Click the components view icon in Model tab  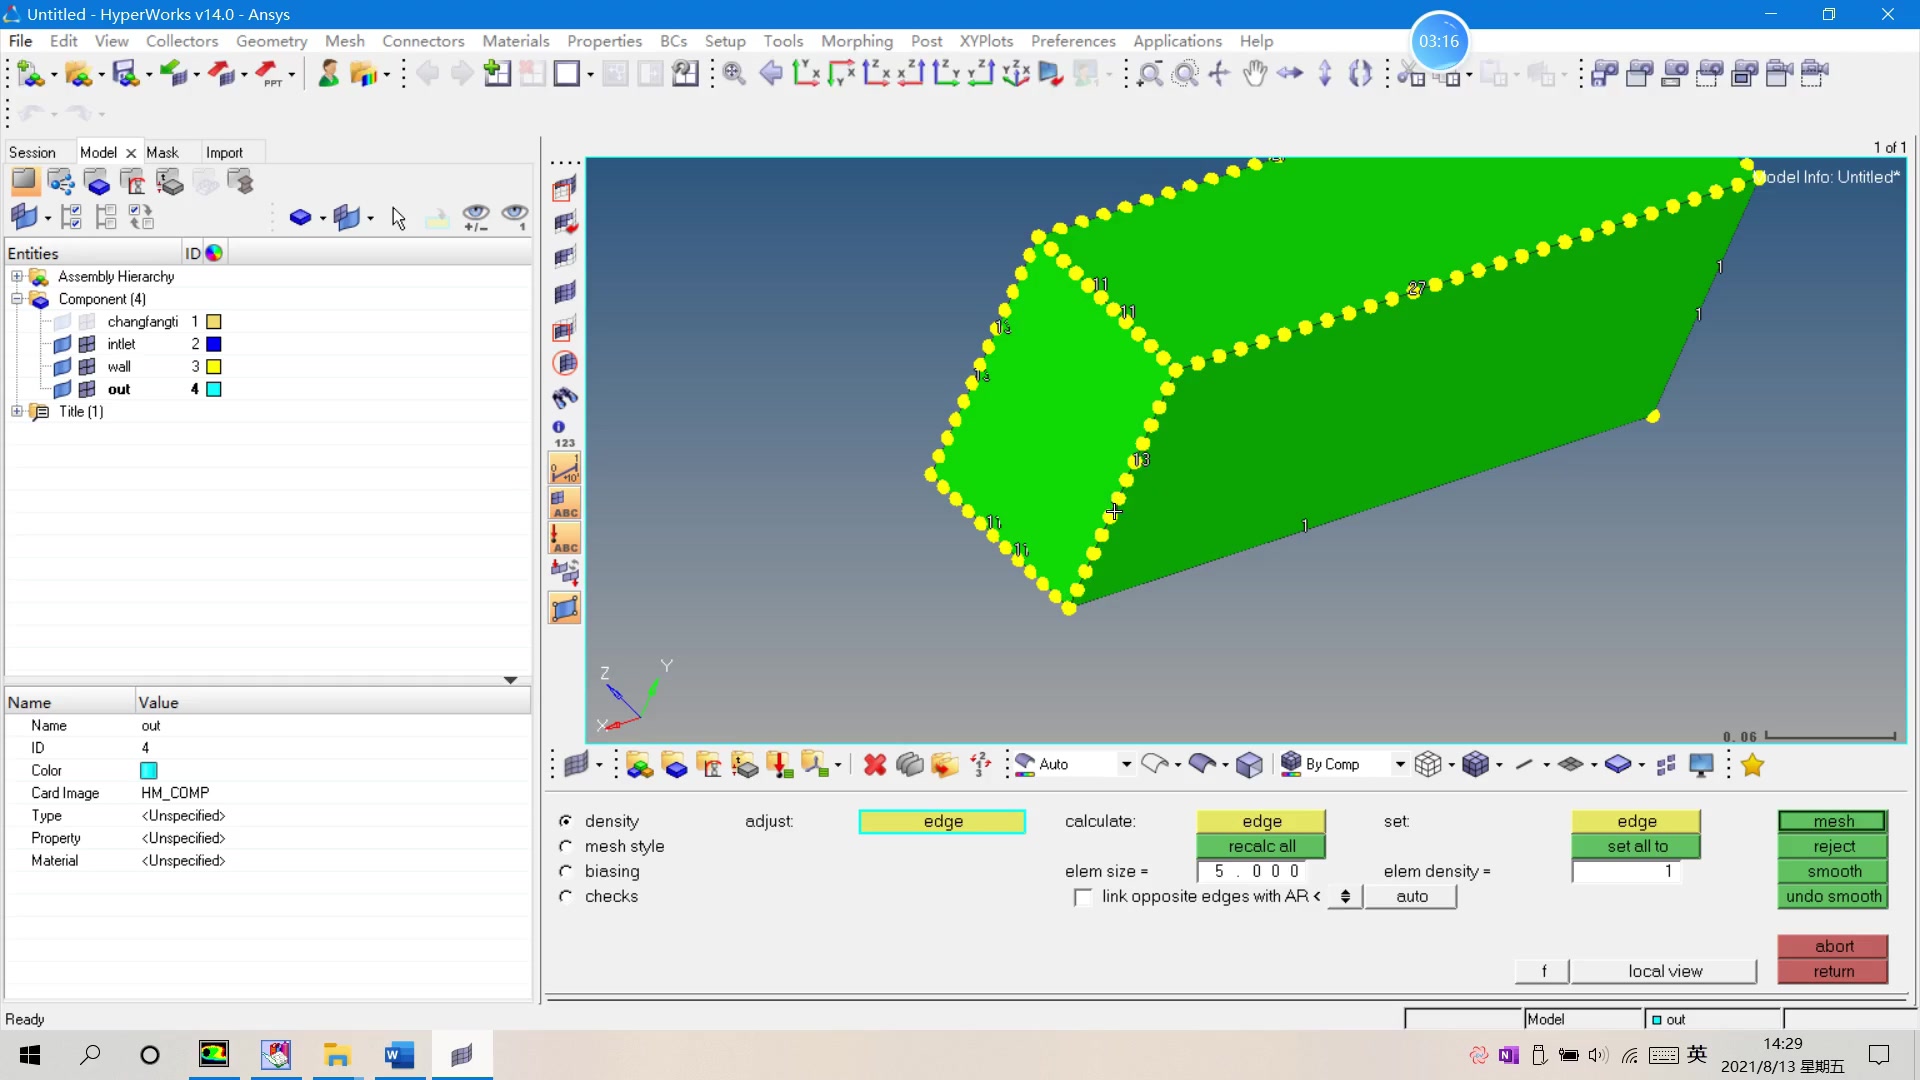click(x=97, y=182)
